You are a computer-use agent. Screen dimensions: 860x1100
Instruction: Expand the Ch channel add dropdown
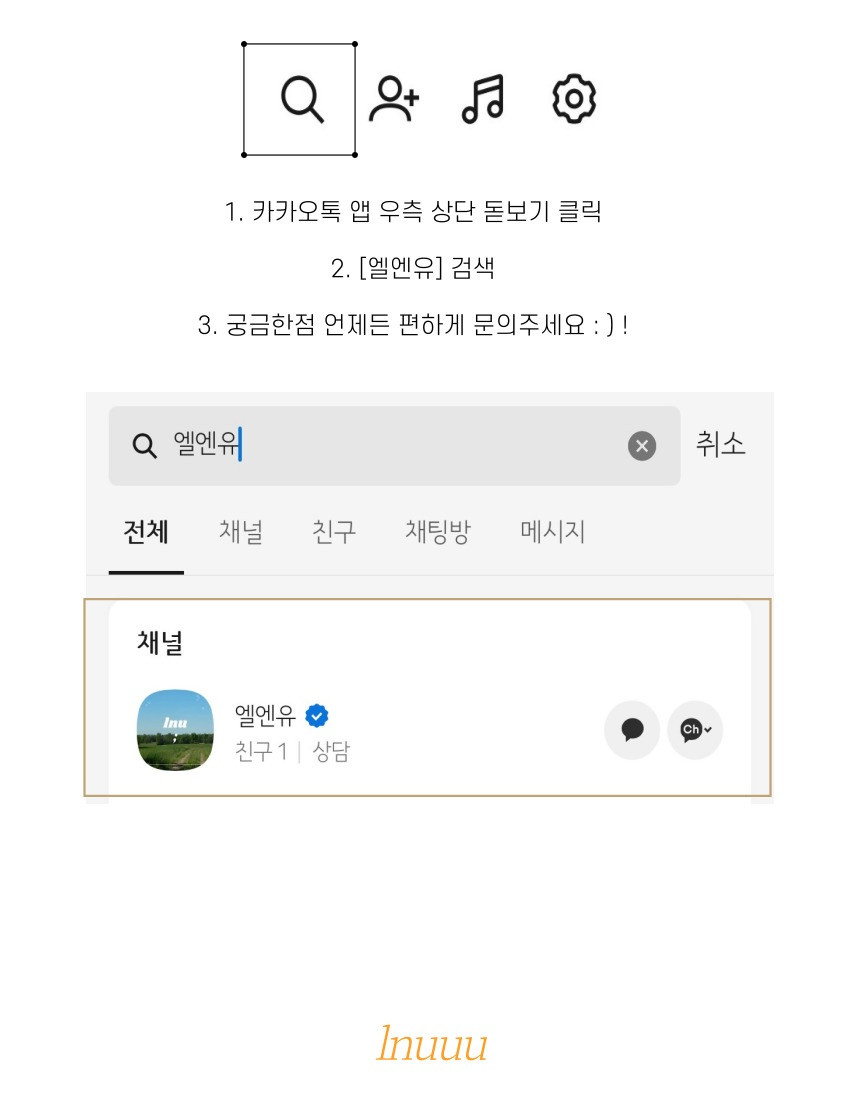tap(695, 730)
